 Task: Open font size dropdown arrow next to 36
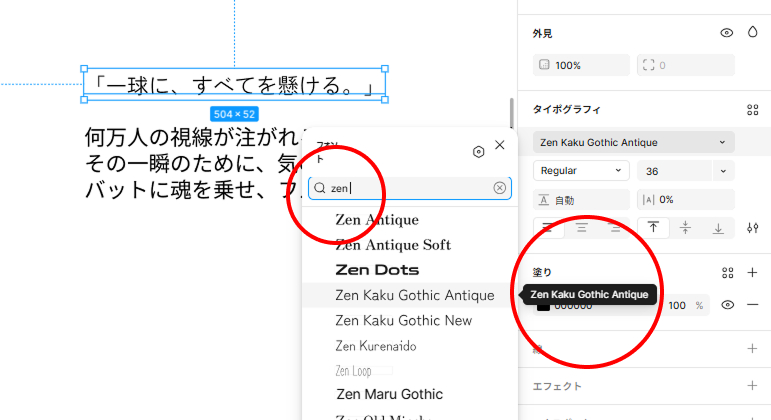(x=723, y=171)
